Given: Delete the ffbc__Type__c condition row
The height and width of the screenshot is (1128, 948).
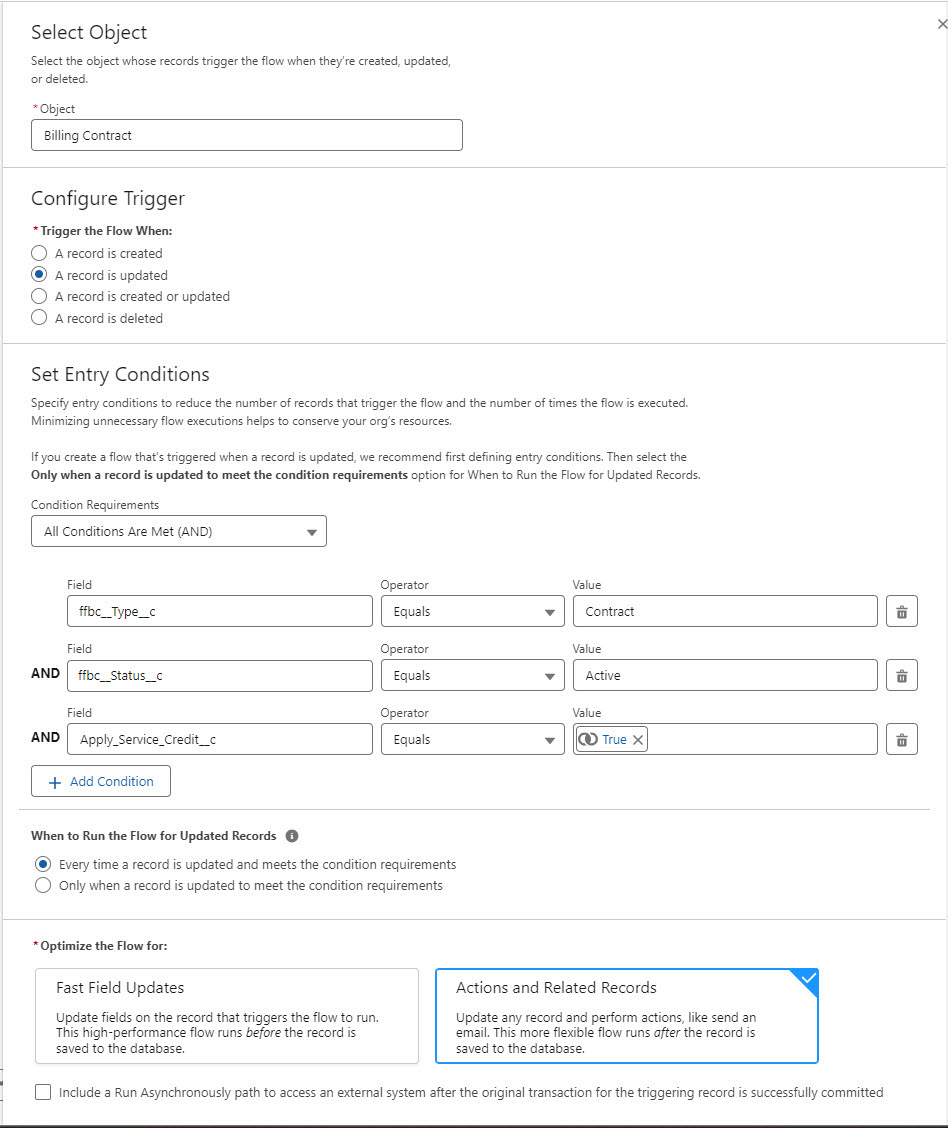Looking at the screenshot, I should pyautogui.click(x=901, y=612).
